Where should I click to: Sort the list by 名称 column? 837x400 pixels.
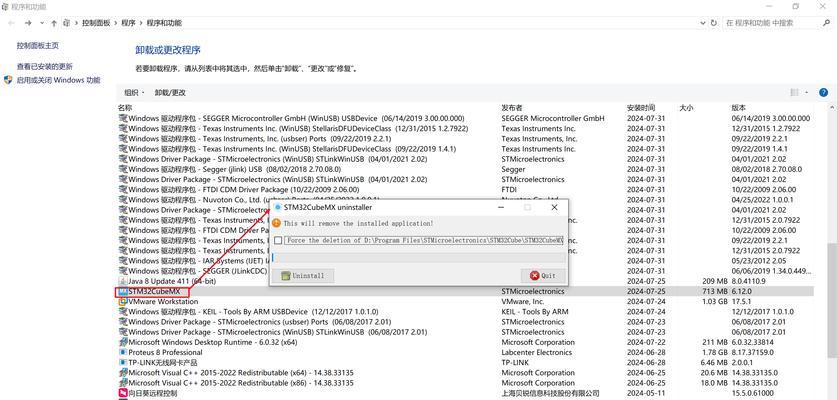tap(125, 108)
